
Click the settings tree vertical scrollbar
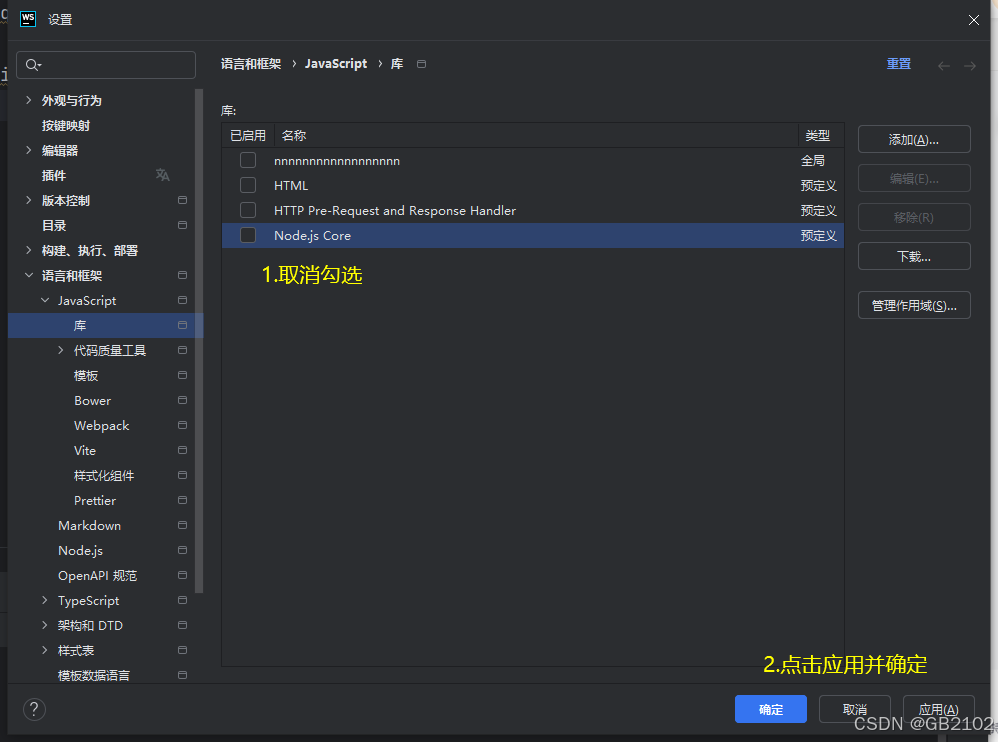(x=199, y=340)
